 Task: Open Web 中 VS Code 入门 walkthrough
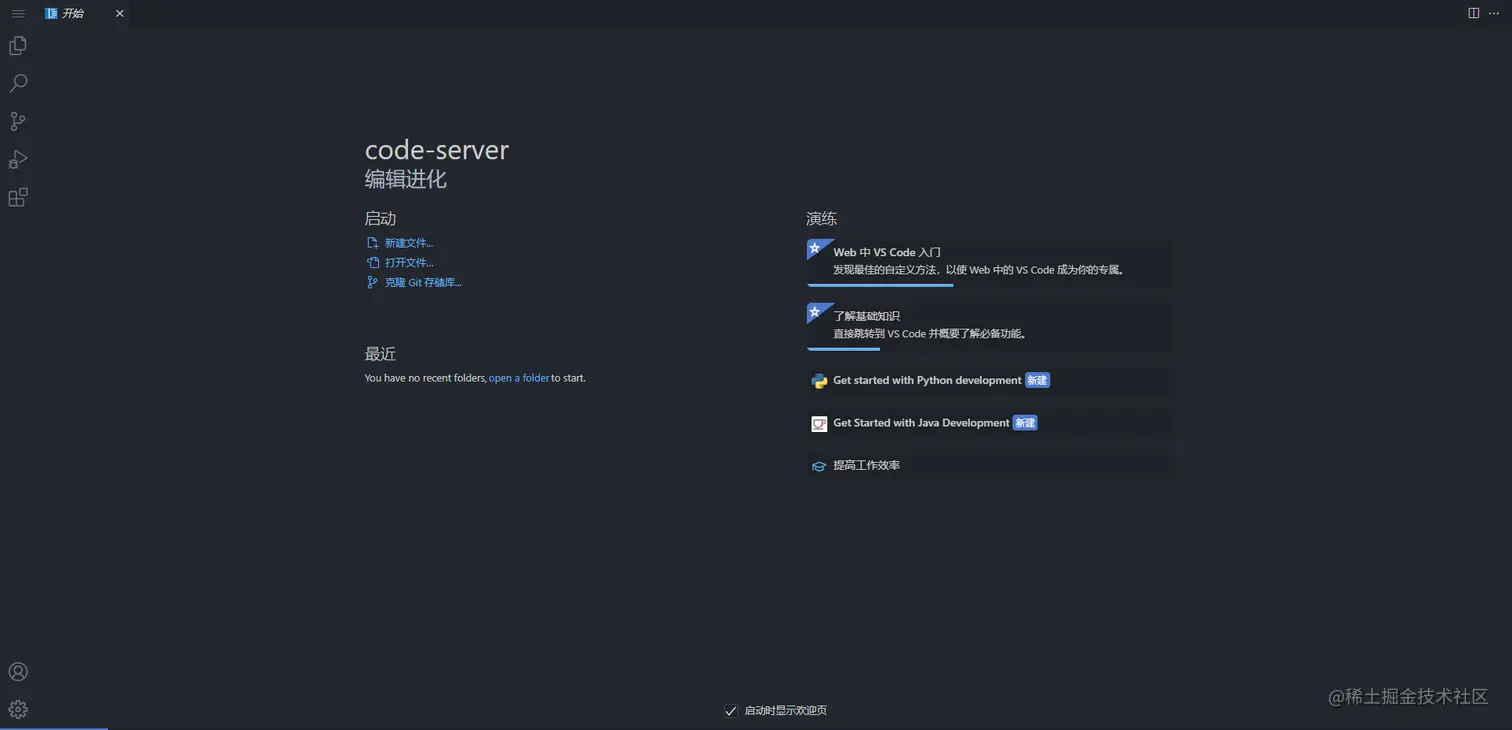990,262
